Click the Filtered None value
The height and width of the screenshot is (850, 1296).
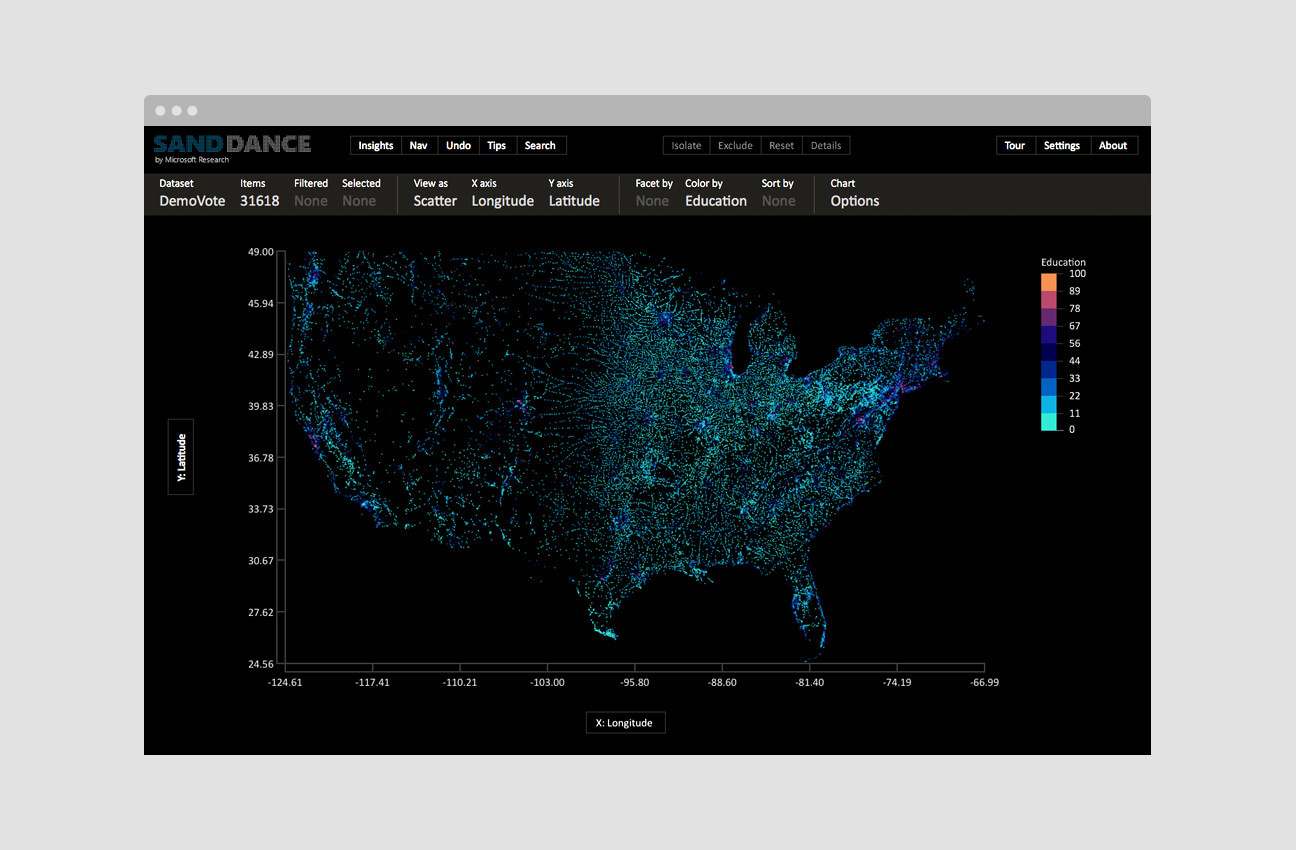coord(311,201)
